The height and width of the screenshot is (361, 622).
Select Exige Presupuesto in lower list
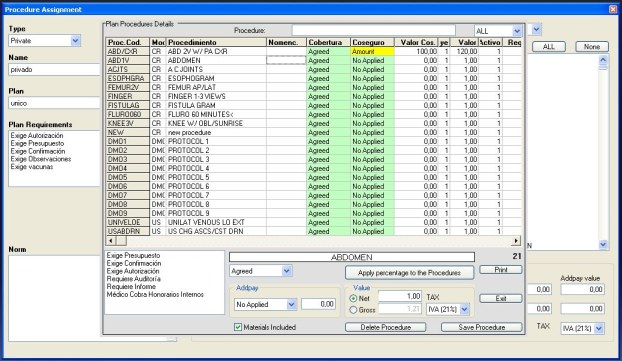coord(133,255)
